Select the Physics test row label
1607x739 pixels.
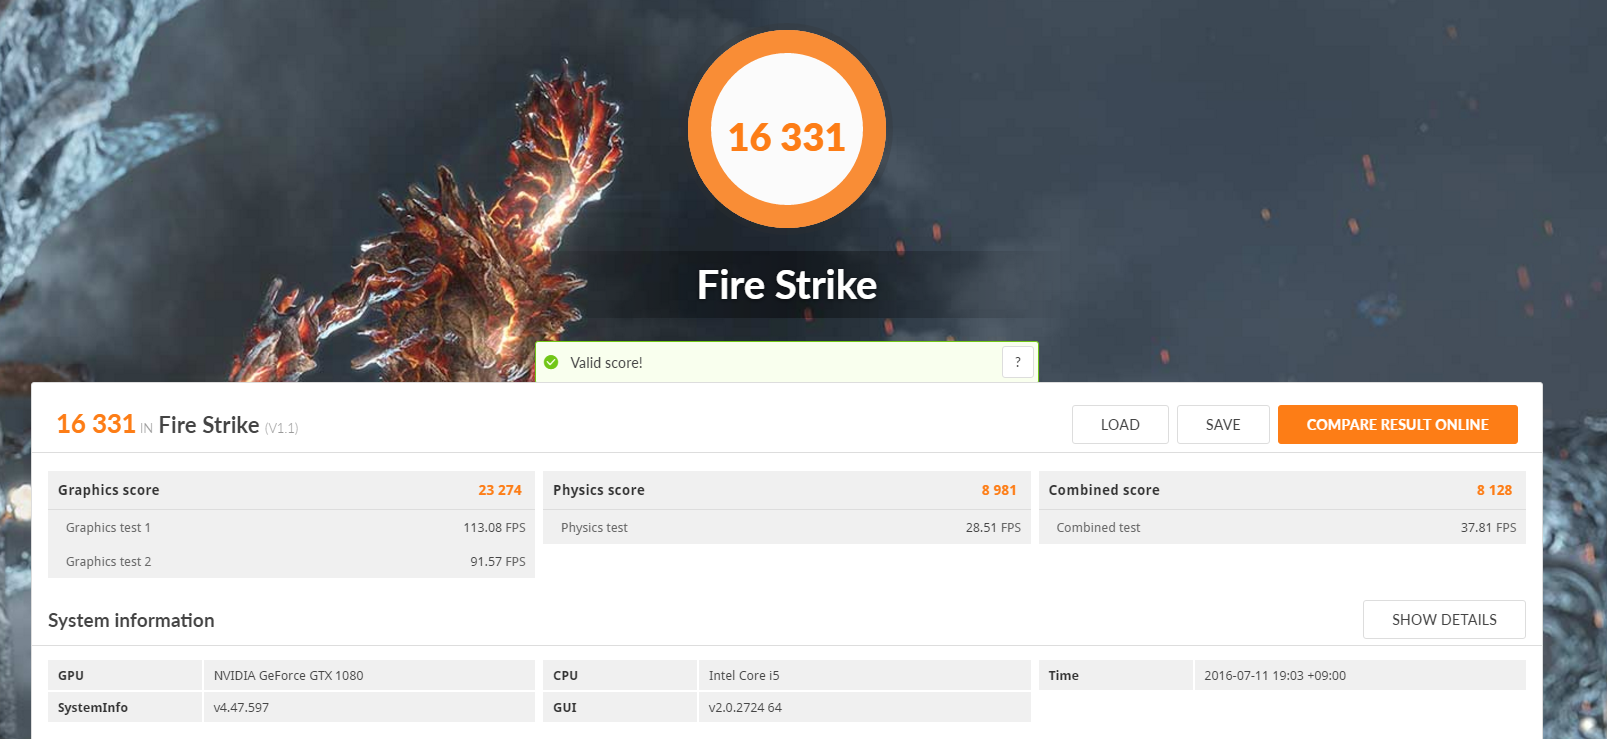[594, 527]
